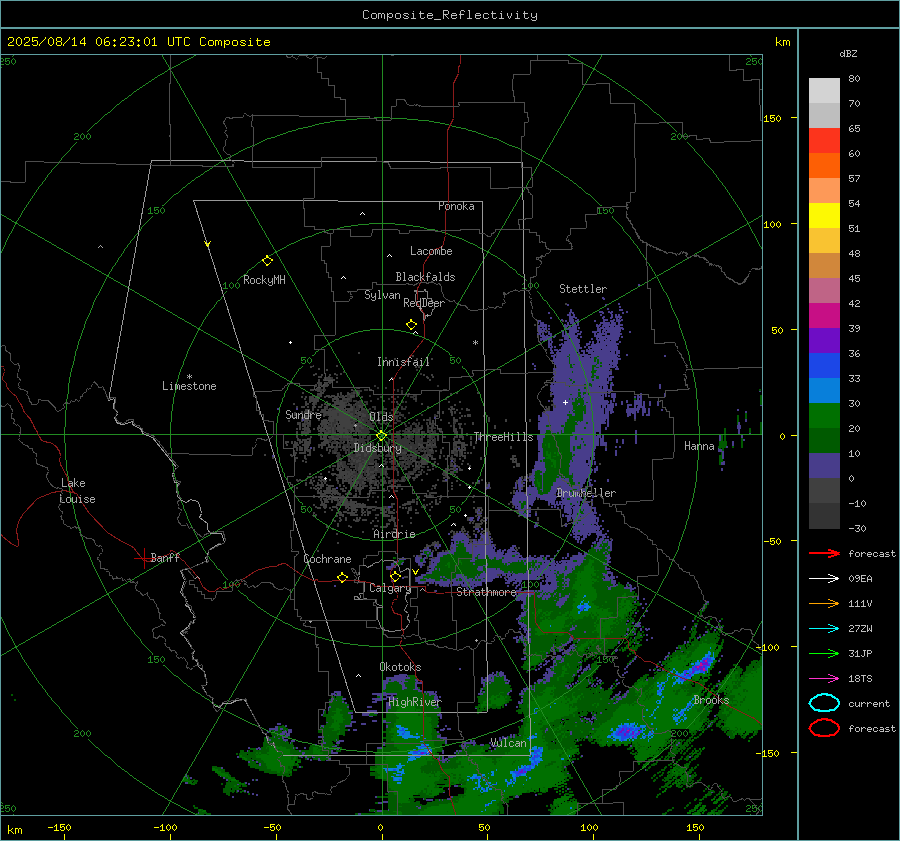Click the Hanna town label
Viewport: 900px width, 841px height.
pos(699,446)
